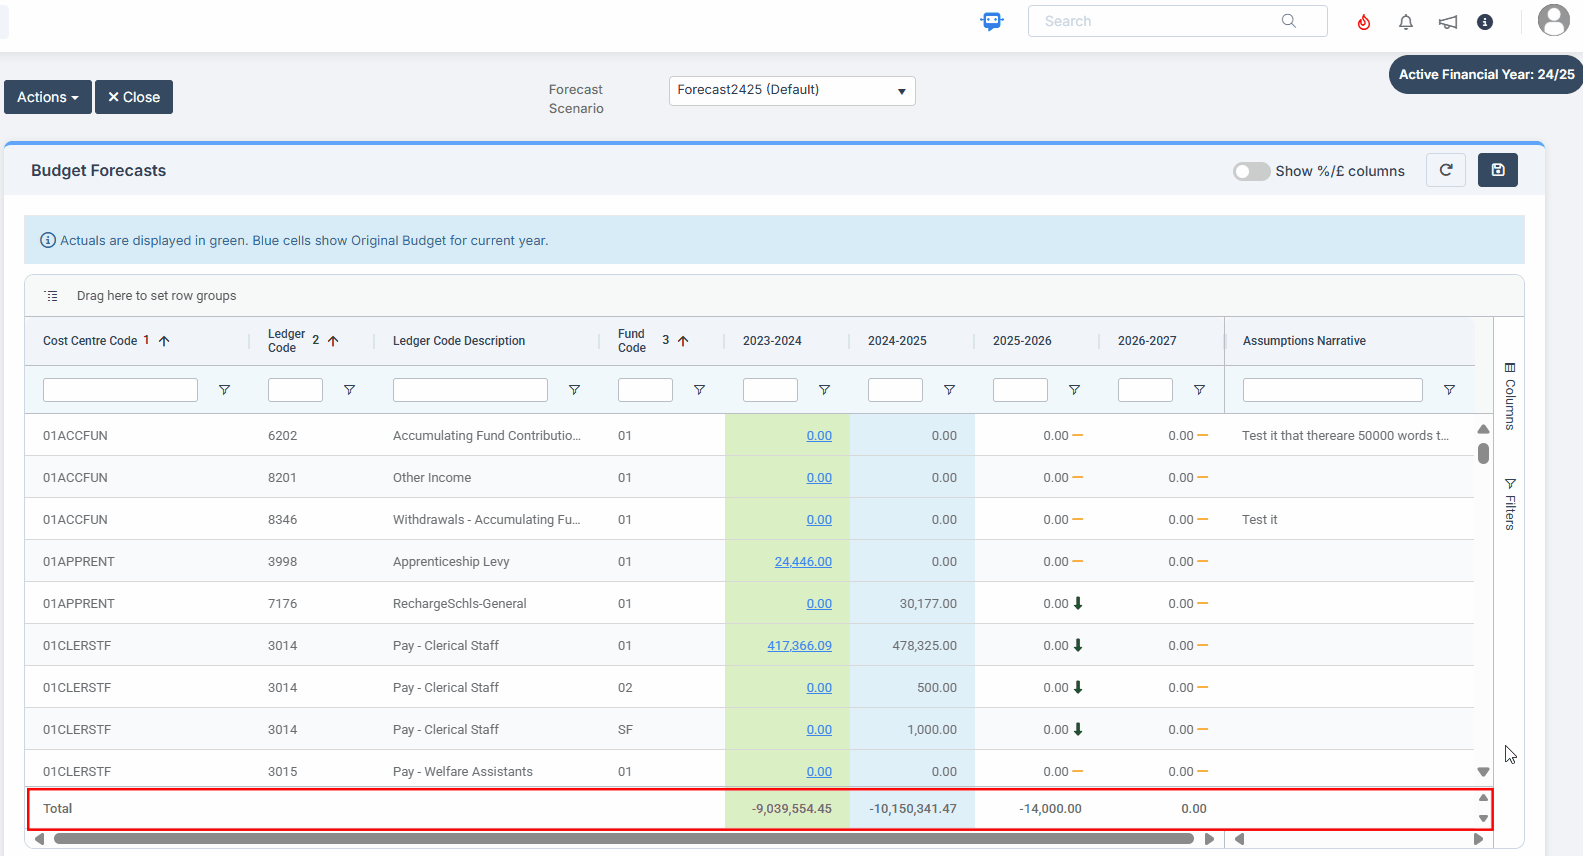Sort by 2024-2025 column header
The height and width of the screenshot is (856, 1583).
[x=897, y=341]
